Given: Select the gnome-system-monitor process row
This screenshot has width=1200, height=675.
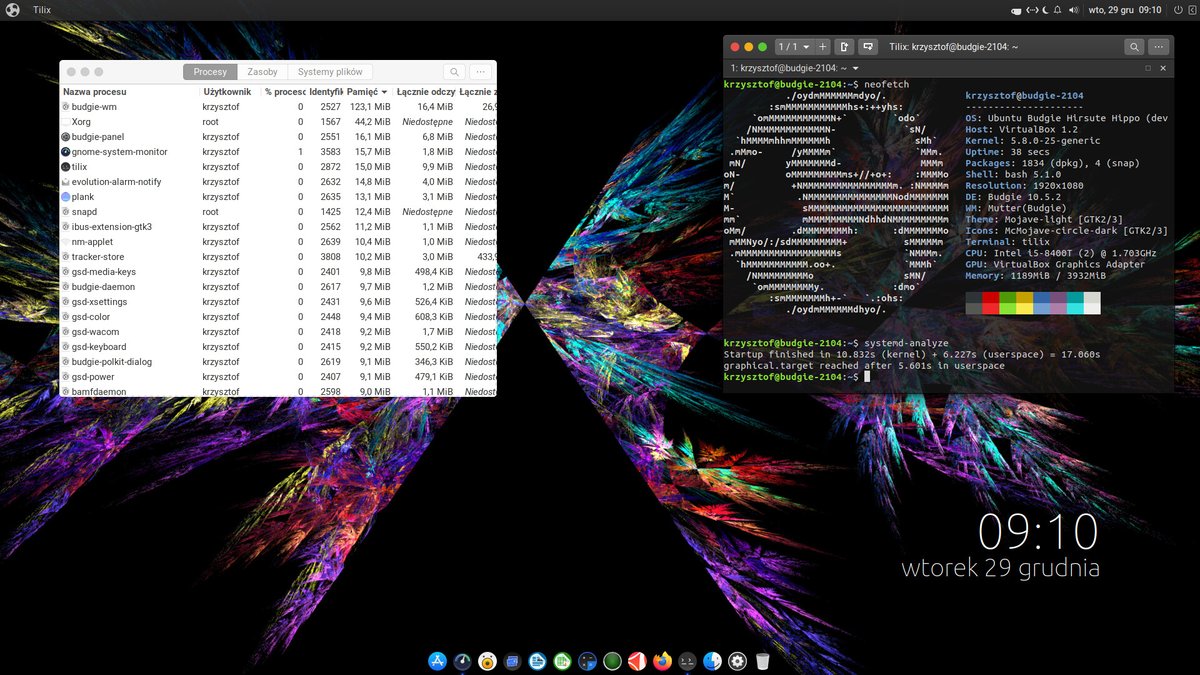Looking at the screenshot, I should [x=278, y=152].
